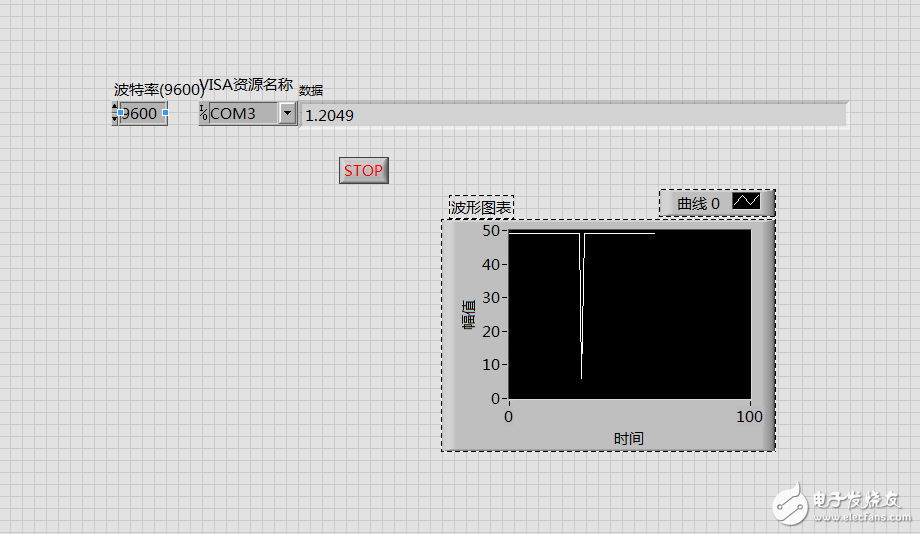Select the 曲线 0 plot legend label
Viewport: 920px width, 534px height.
(x=698, y=204)
